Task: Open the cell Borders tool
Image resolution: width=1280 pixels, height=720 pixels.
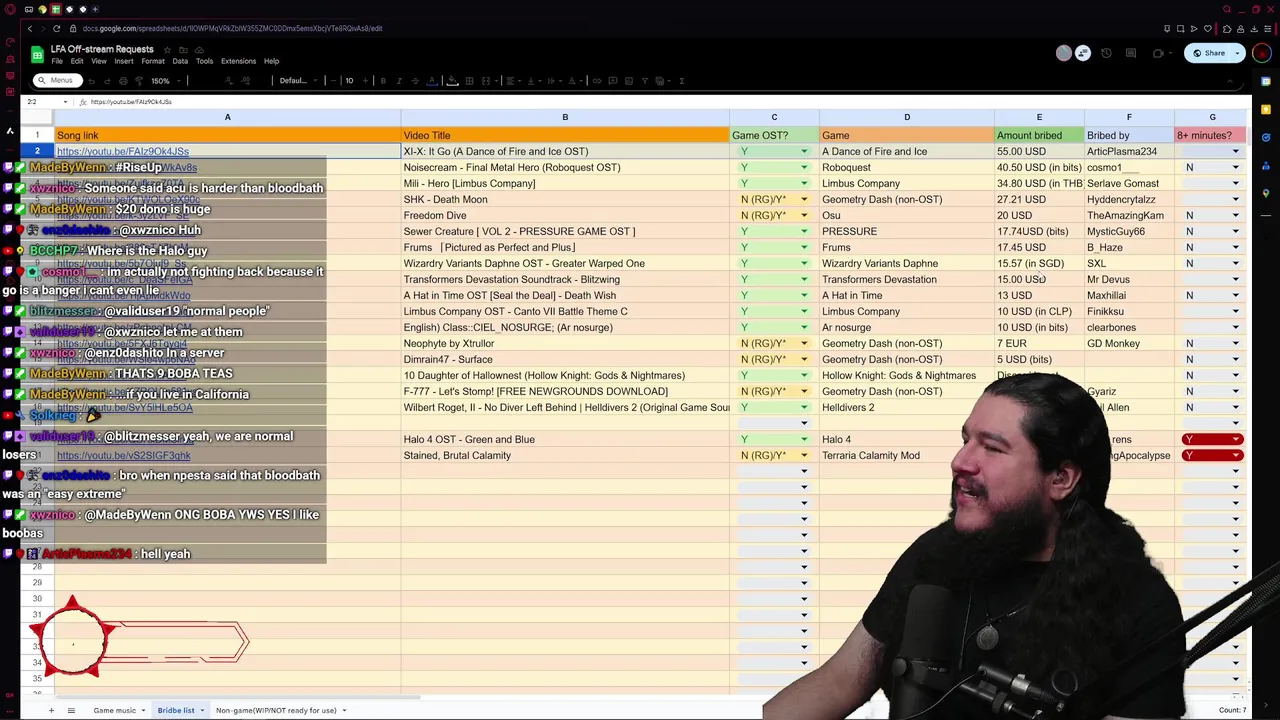Action: (x=469, y=81)
